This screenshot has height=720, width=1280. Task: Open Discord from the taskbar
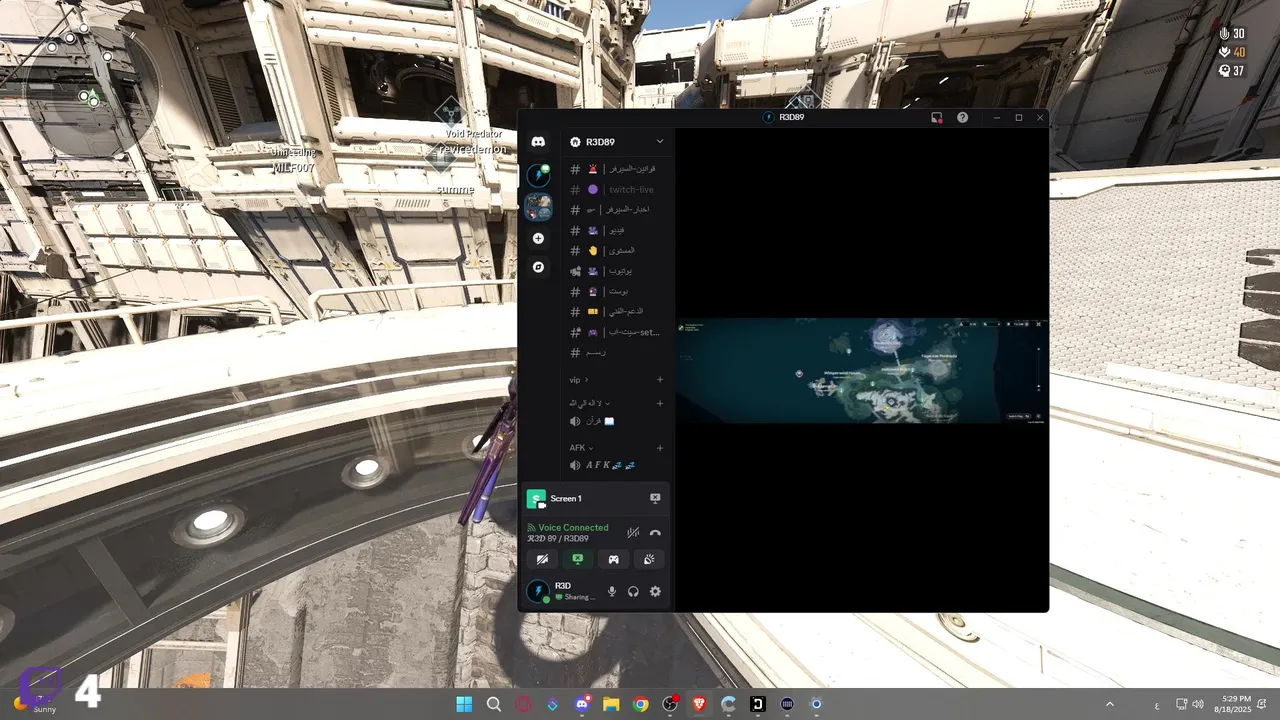tap(582, 704)
